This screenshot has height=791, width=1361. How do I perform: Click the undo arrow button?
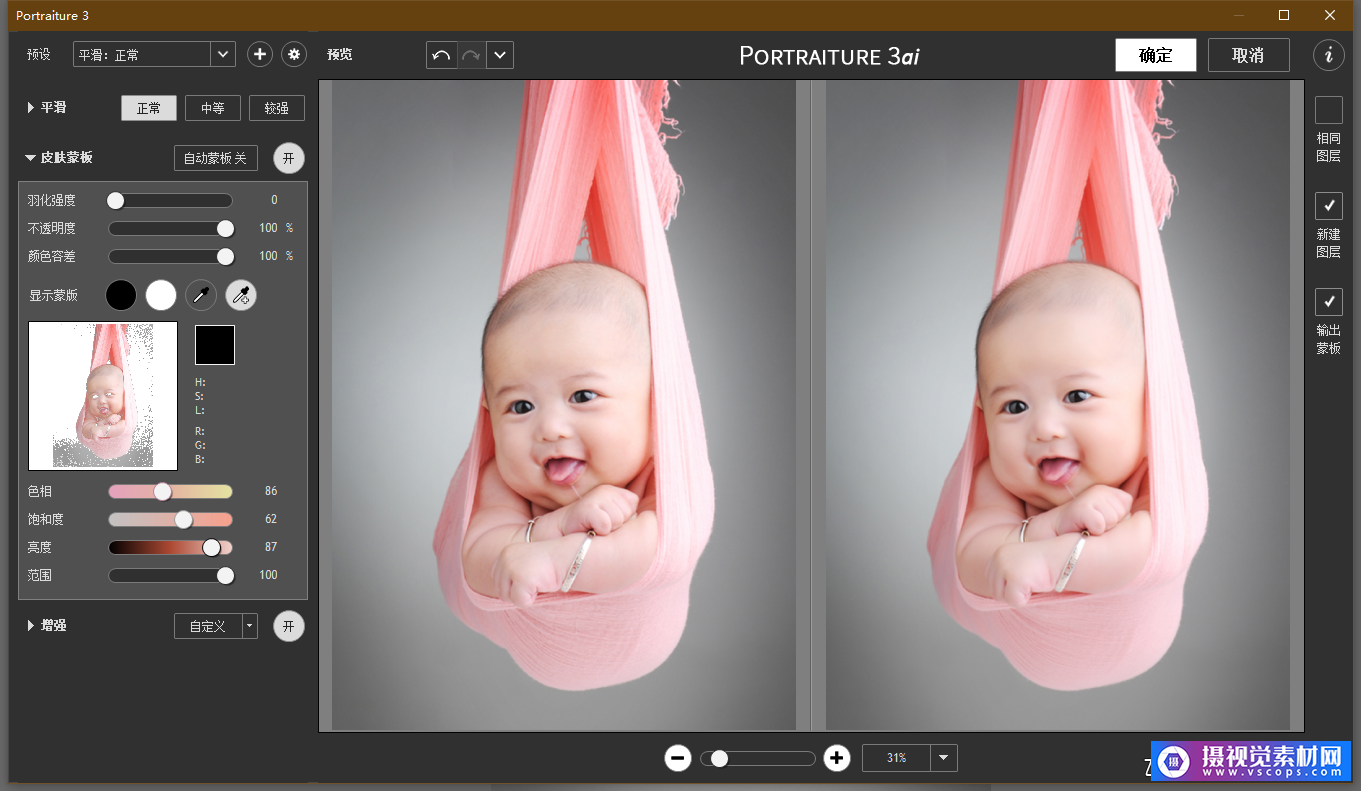441,55
